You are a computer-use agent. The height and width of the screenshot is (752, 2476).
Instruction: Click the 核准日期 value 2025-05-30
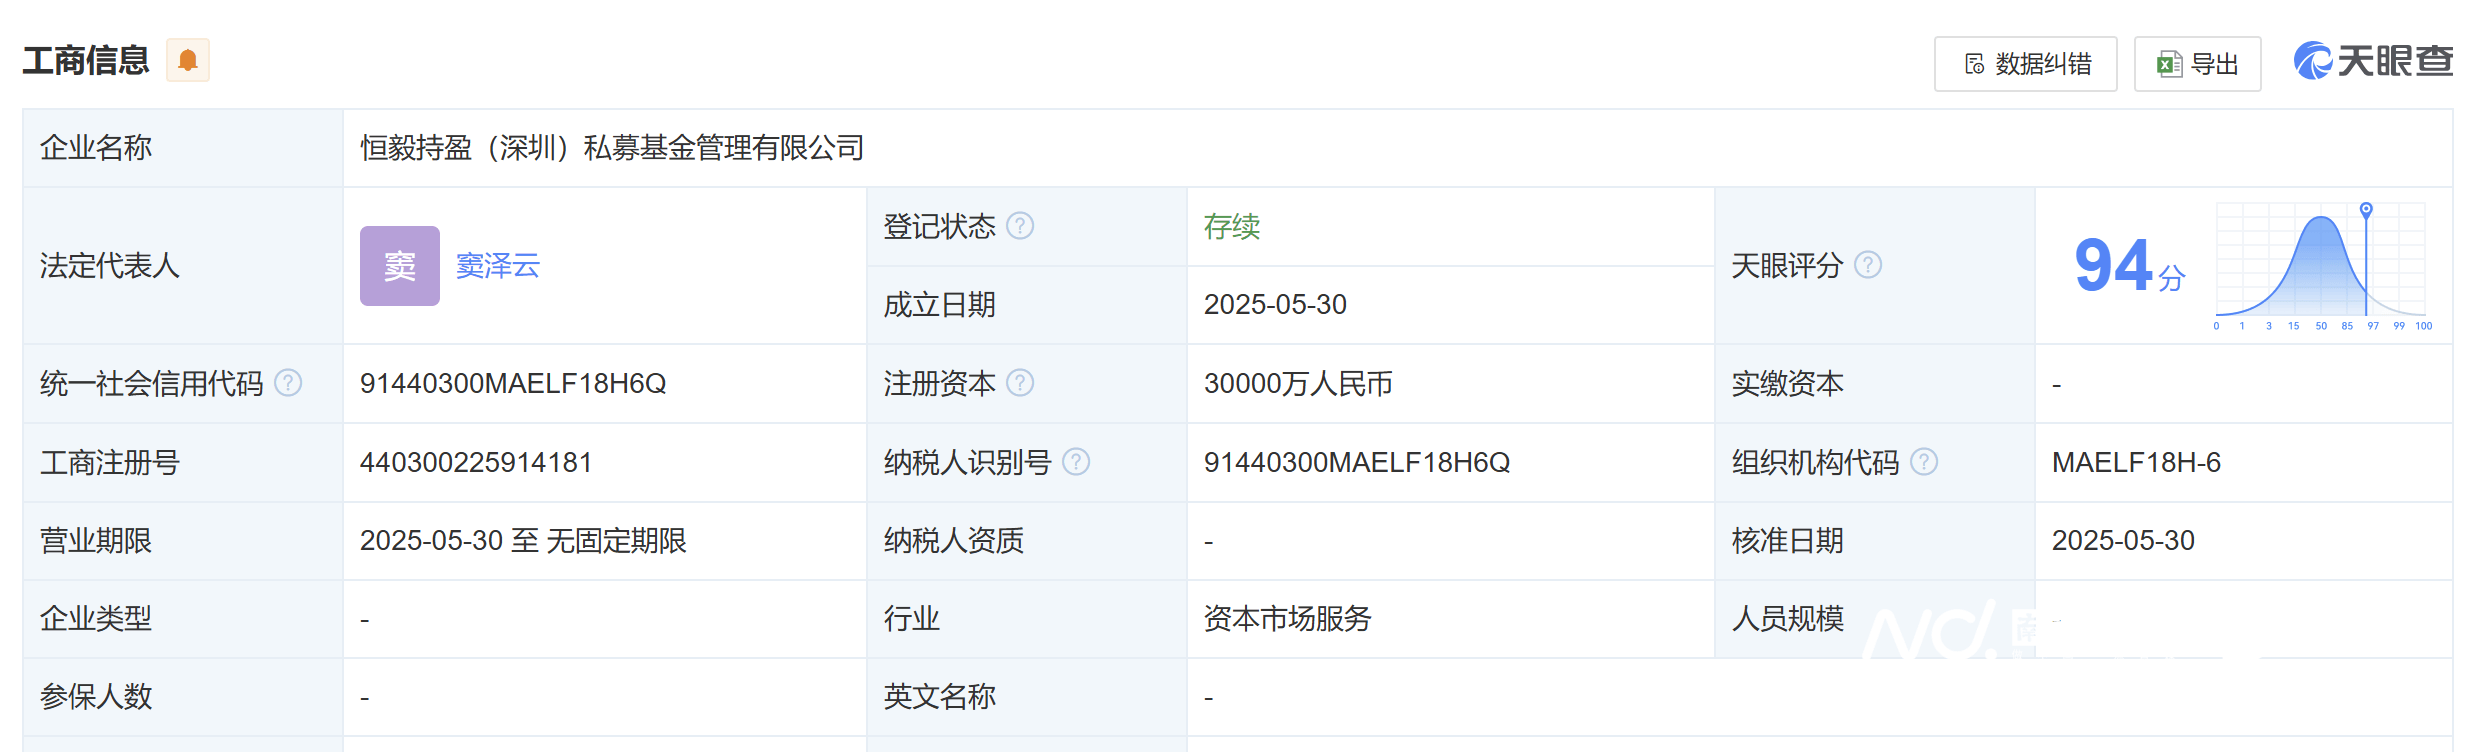[x=2123, y=540]
